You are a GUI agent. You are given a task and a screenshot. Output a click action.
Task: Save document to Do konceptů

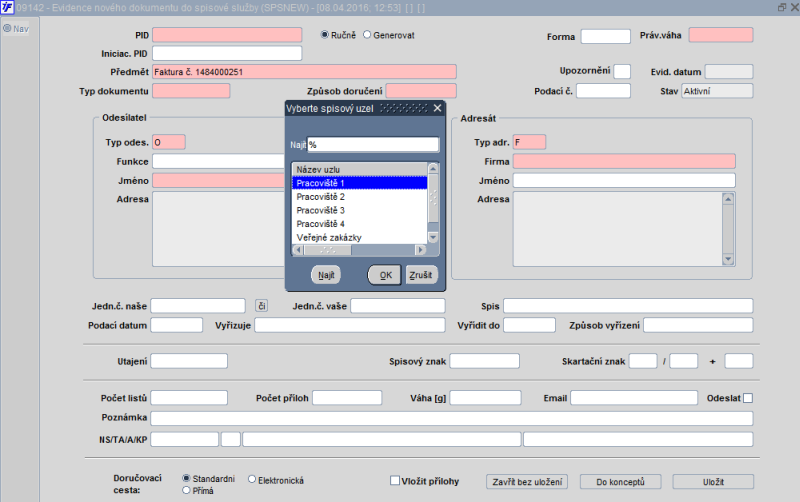(620, 482)
